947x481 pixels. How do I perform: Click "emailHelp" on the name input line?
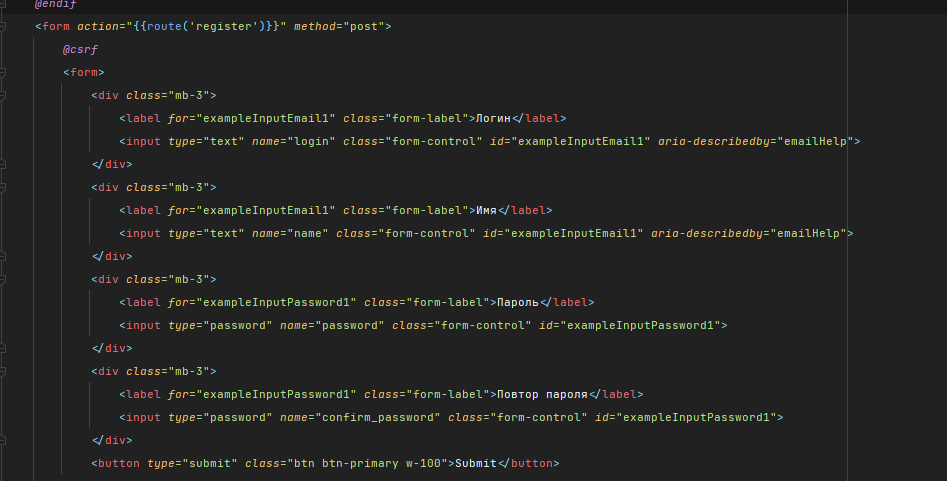(x=808, y=233)
